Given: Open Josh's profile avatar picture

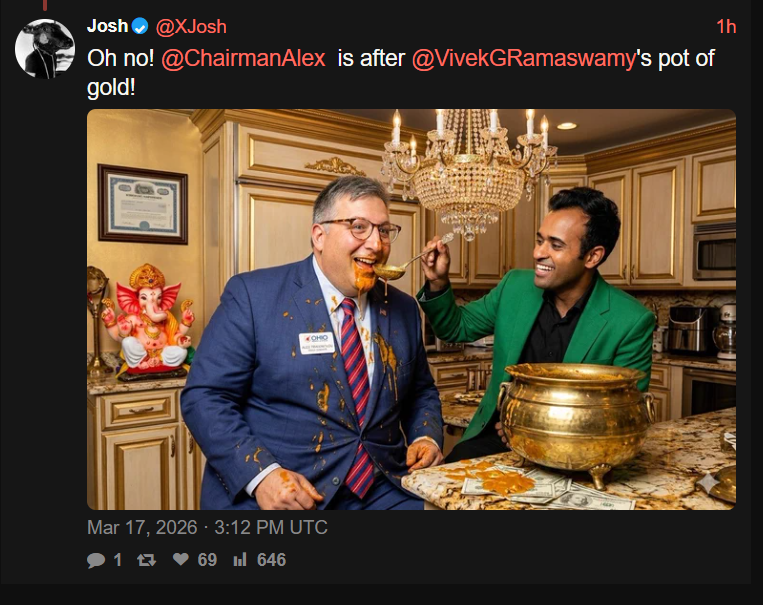Looking at the screenshot, I should click(45, 49).
